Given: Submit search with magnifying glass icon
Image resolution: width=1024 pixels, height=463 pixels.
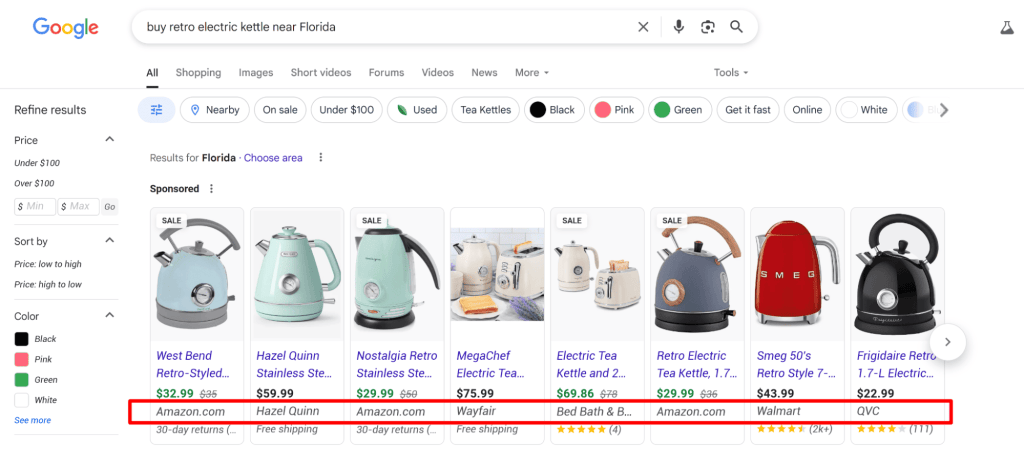Looking at the screenshot, I should 737,27.
